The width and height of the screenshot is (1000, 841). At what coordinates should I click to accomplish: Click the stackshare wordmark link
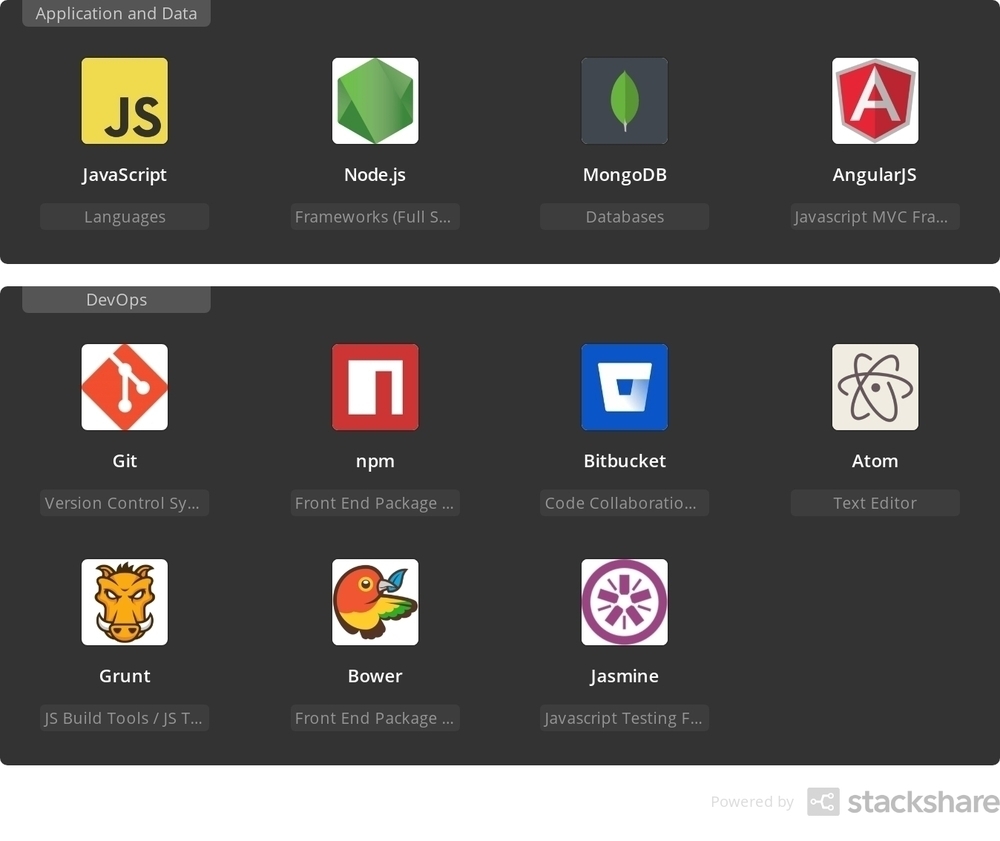(x=923, y=802)
